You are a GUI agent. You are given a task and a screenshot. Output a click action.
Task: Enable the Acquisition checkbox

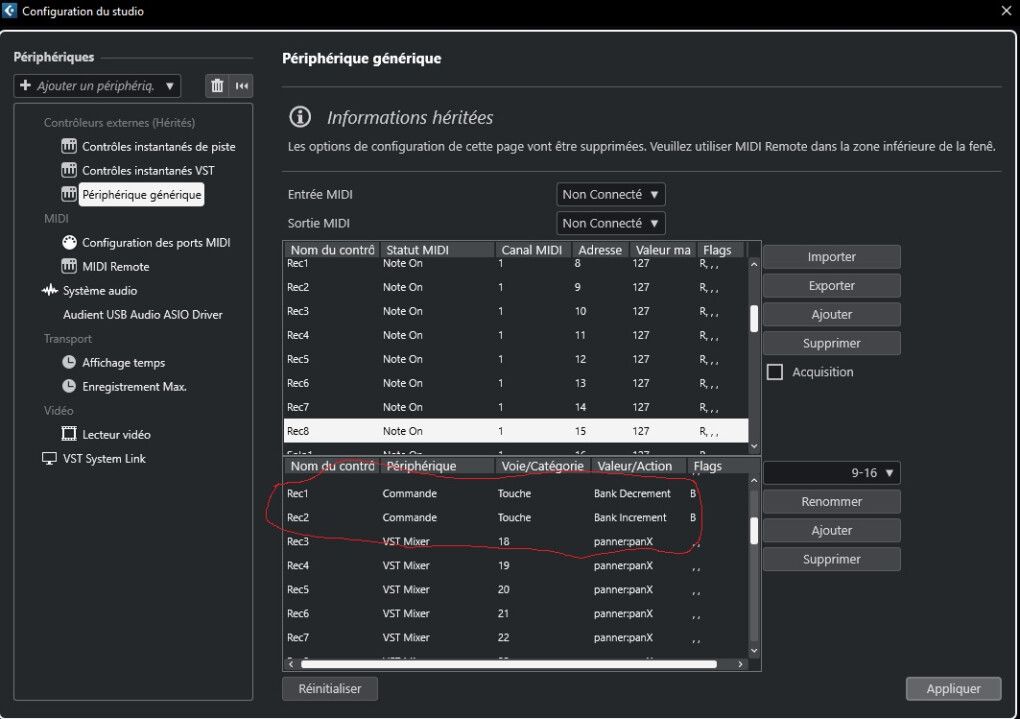pos(775,372)
